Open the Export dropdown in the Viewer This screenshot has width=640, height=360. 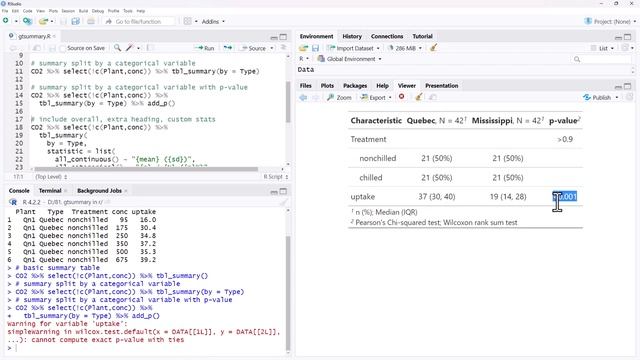376,97
